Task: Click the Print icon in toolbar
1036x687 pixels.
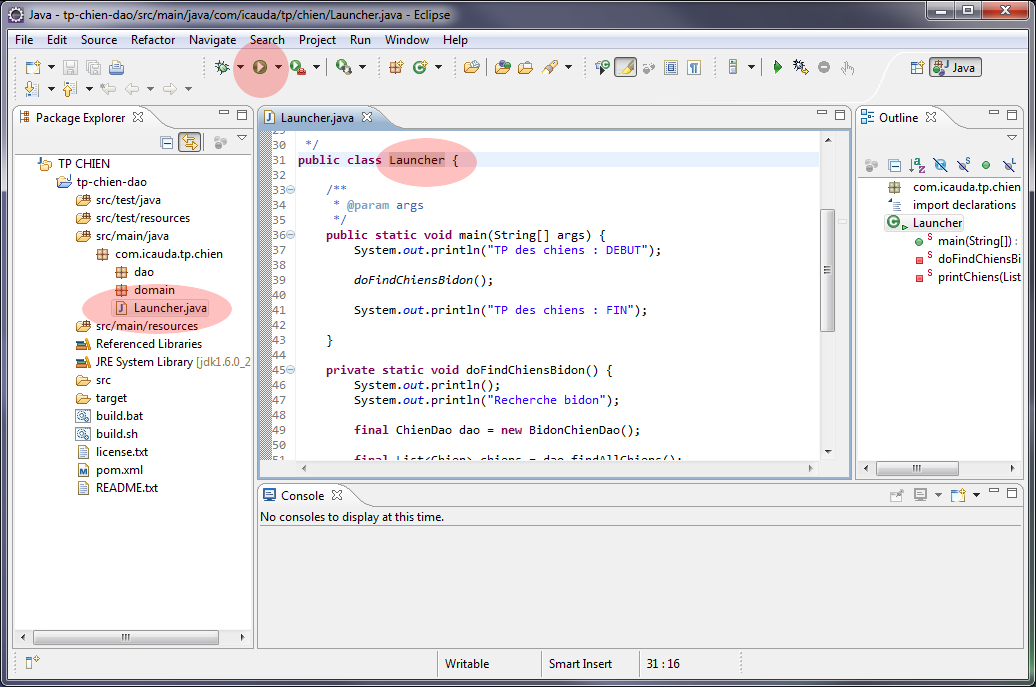Action: (116, 67)
